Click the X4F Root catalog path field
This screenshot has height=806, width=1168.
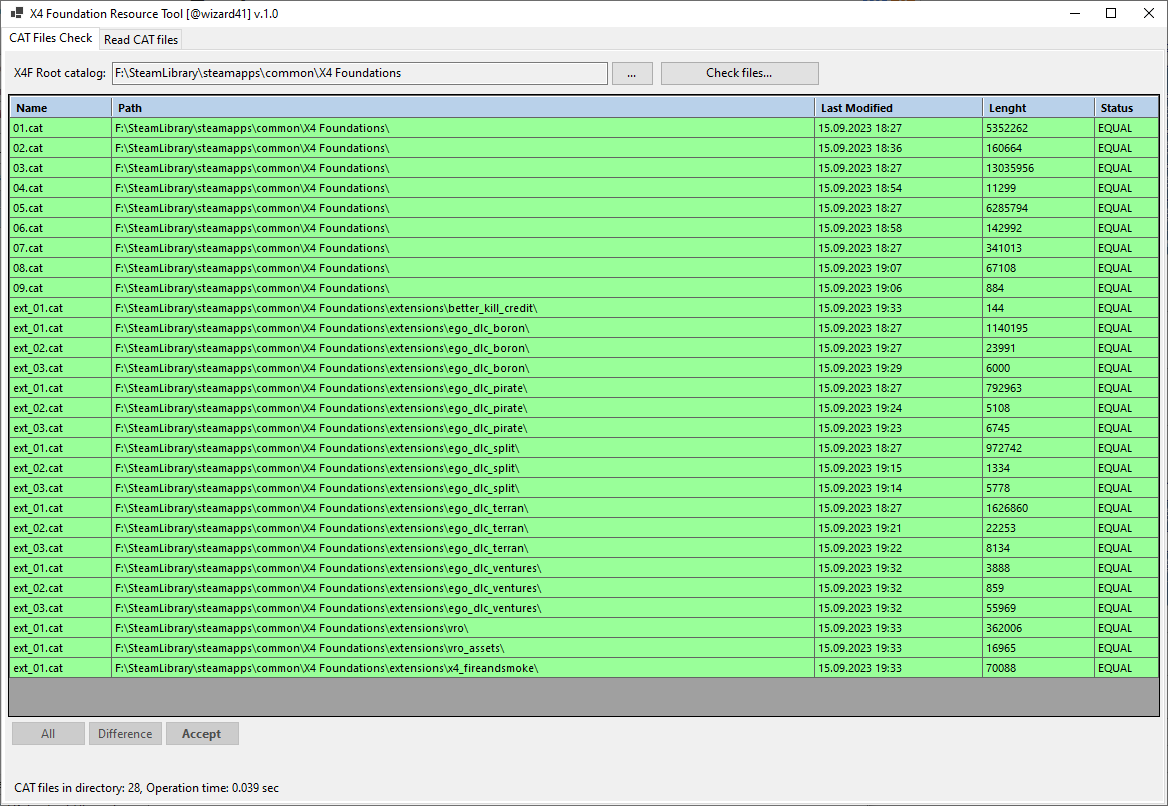tap(360, 73)
